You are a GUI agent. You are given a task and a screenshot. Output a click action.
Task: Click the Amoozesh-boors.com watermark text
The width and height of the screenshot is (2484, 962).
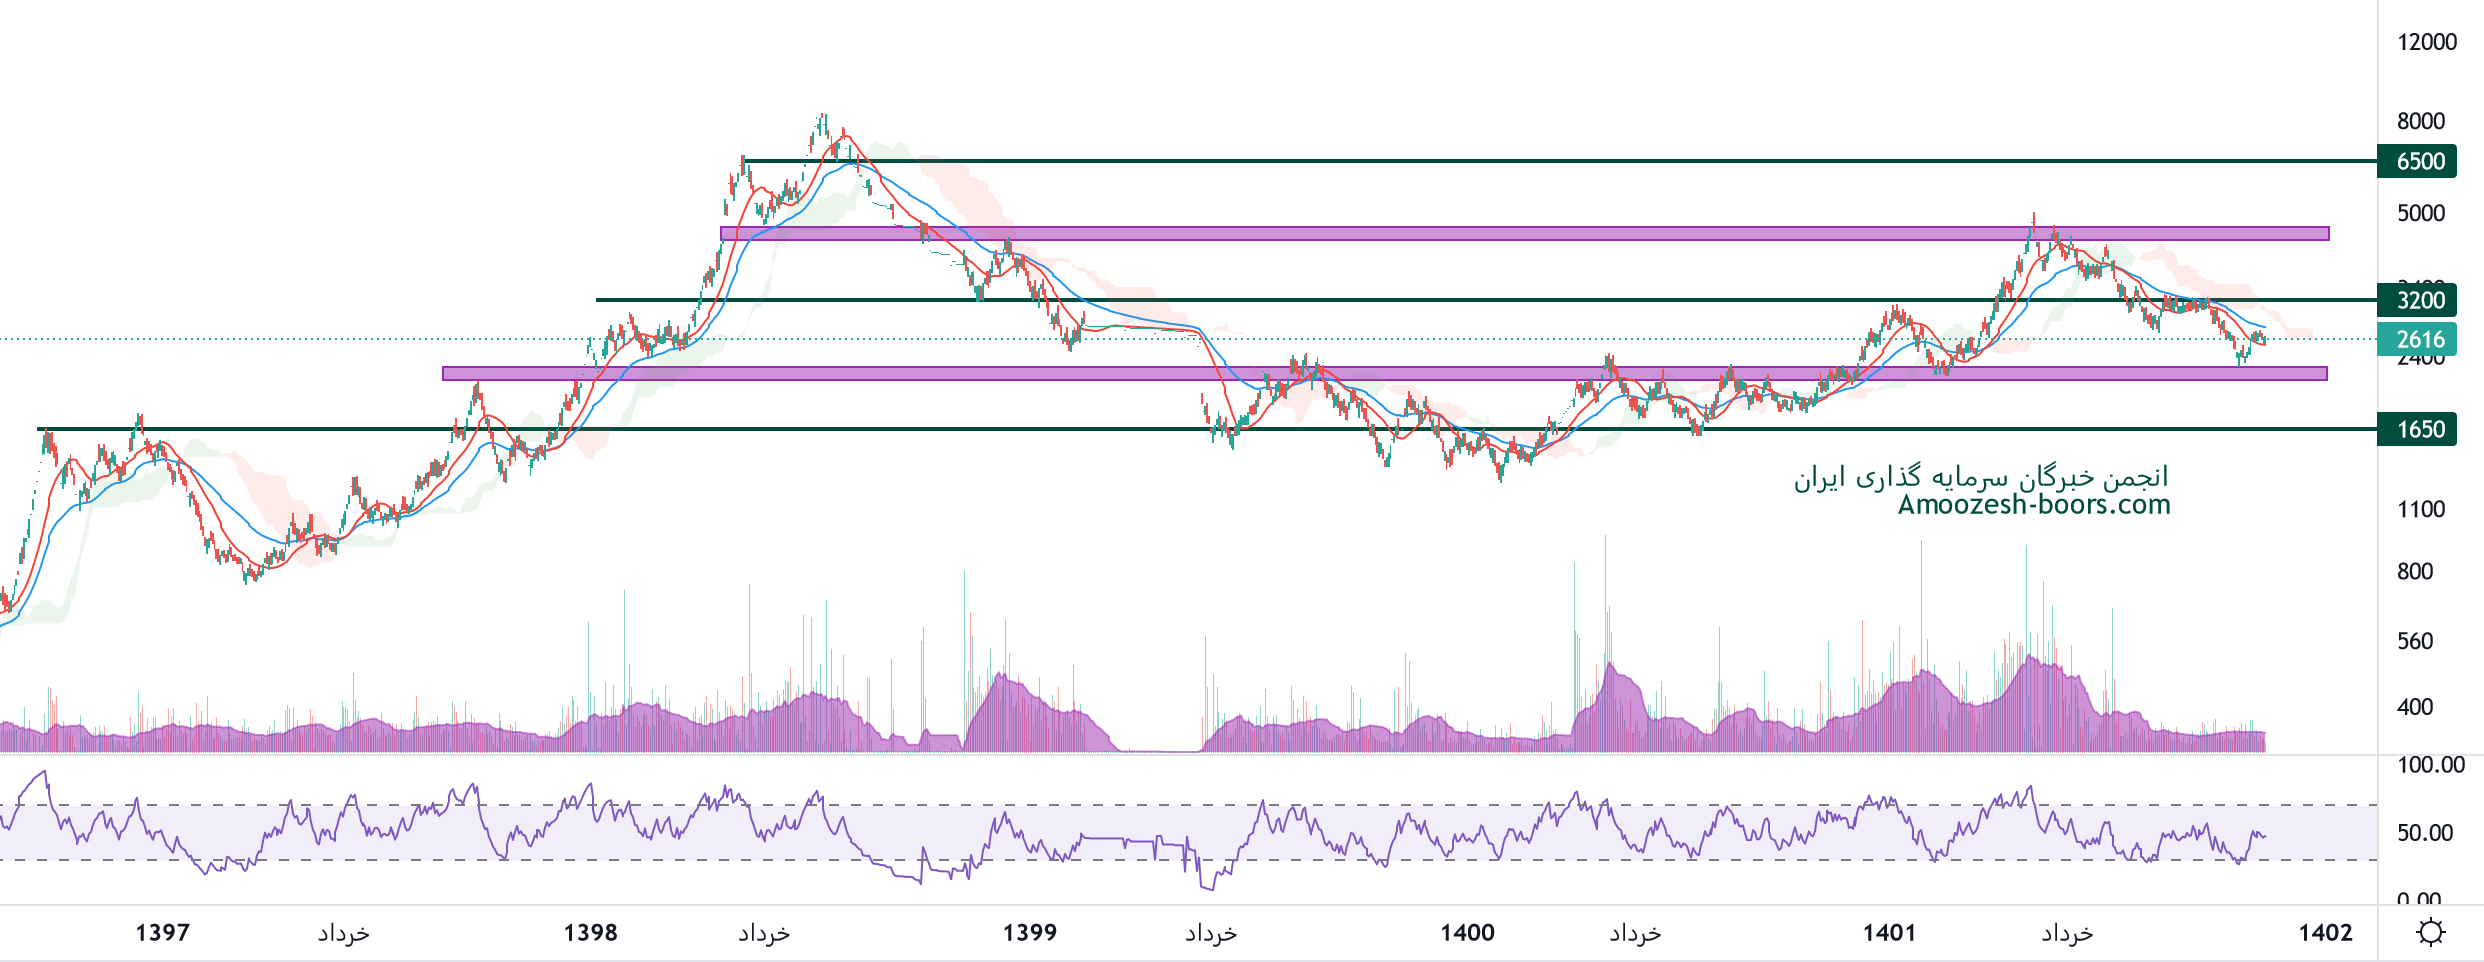coord(2034,504)
